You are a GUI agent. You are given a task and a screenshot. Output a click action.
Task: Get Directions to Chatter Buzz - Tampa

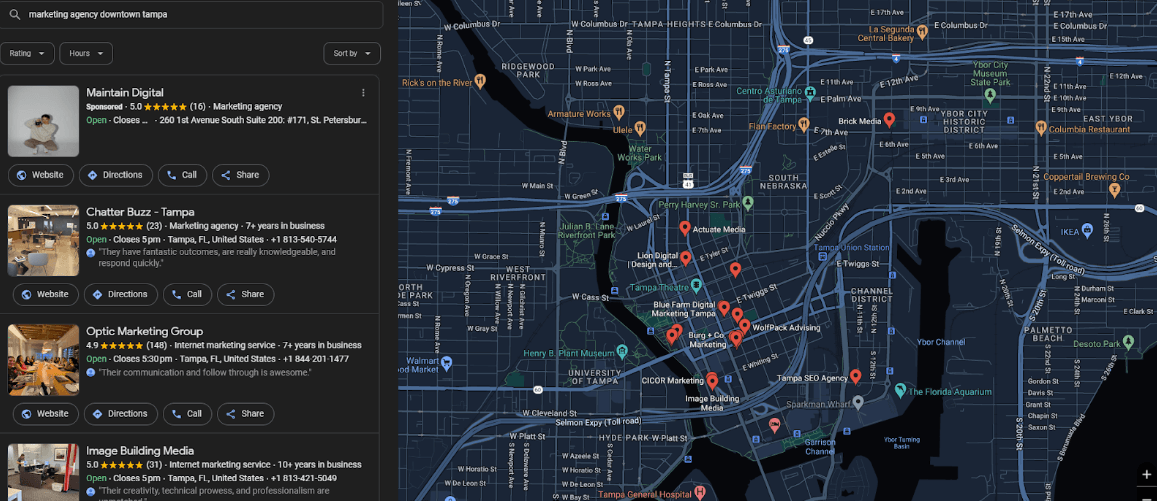tap(121, 294)
